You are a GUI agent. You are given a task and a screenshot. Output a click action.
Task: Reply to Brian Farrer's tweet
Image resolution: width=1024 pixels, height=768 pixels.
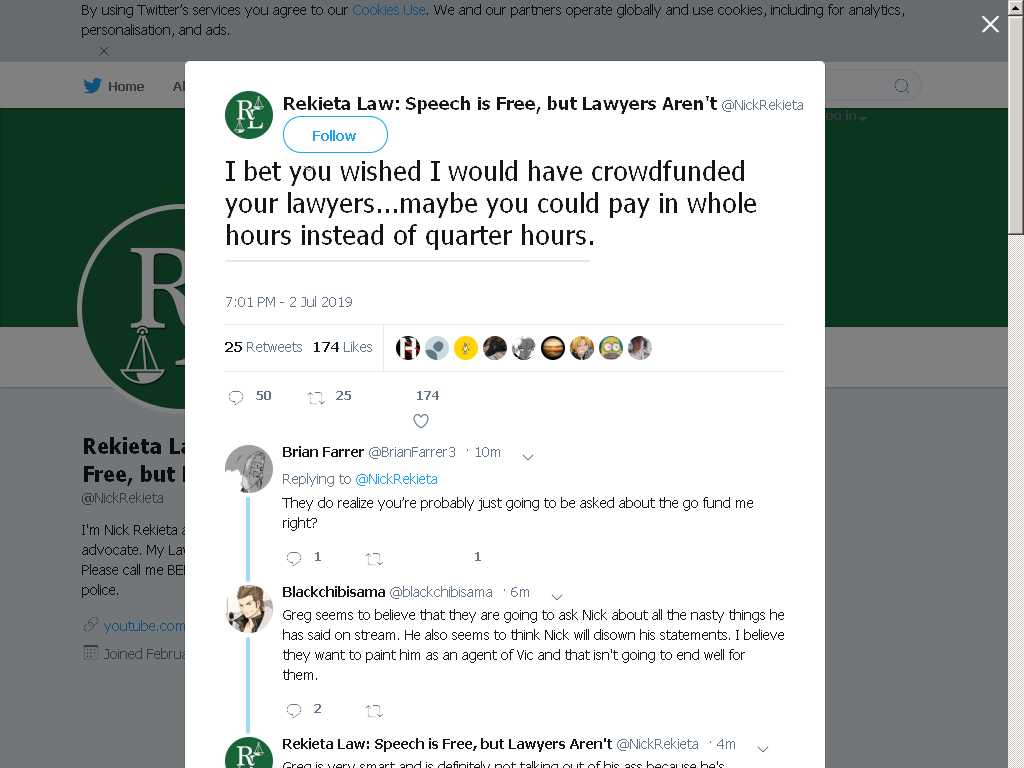pos(294,558)
